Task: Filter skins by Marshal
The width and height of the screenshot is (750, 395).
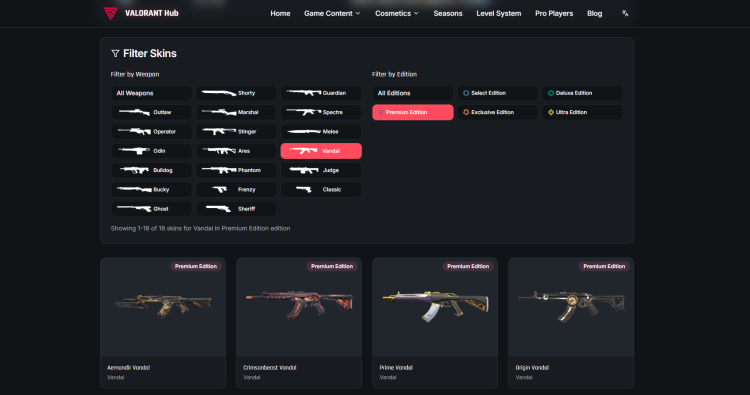Action: coord(236,112)
